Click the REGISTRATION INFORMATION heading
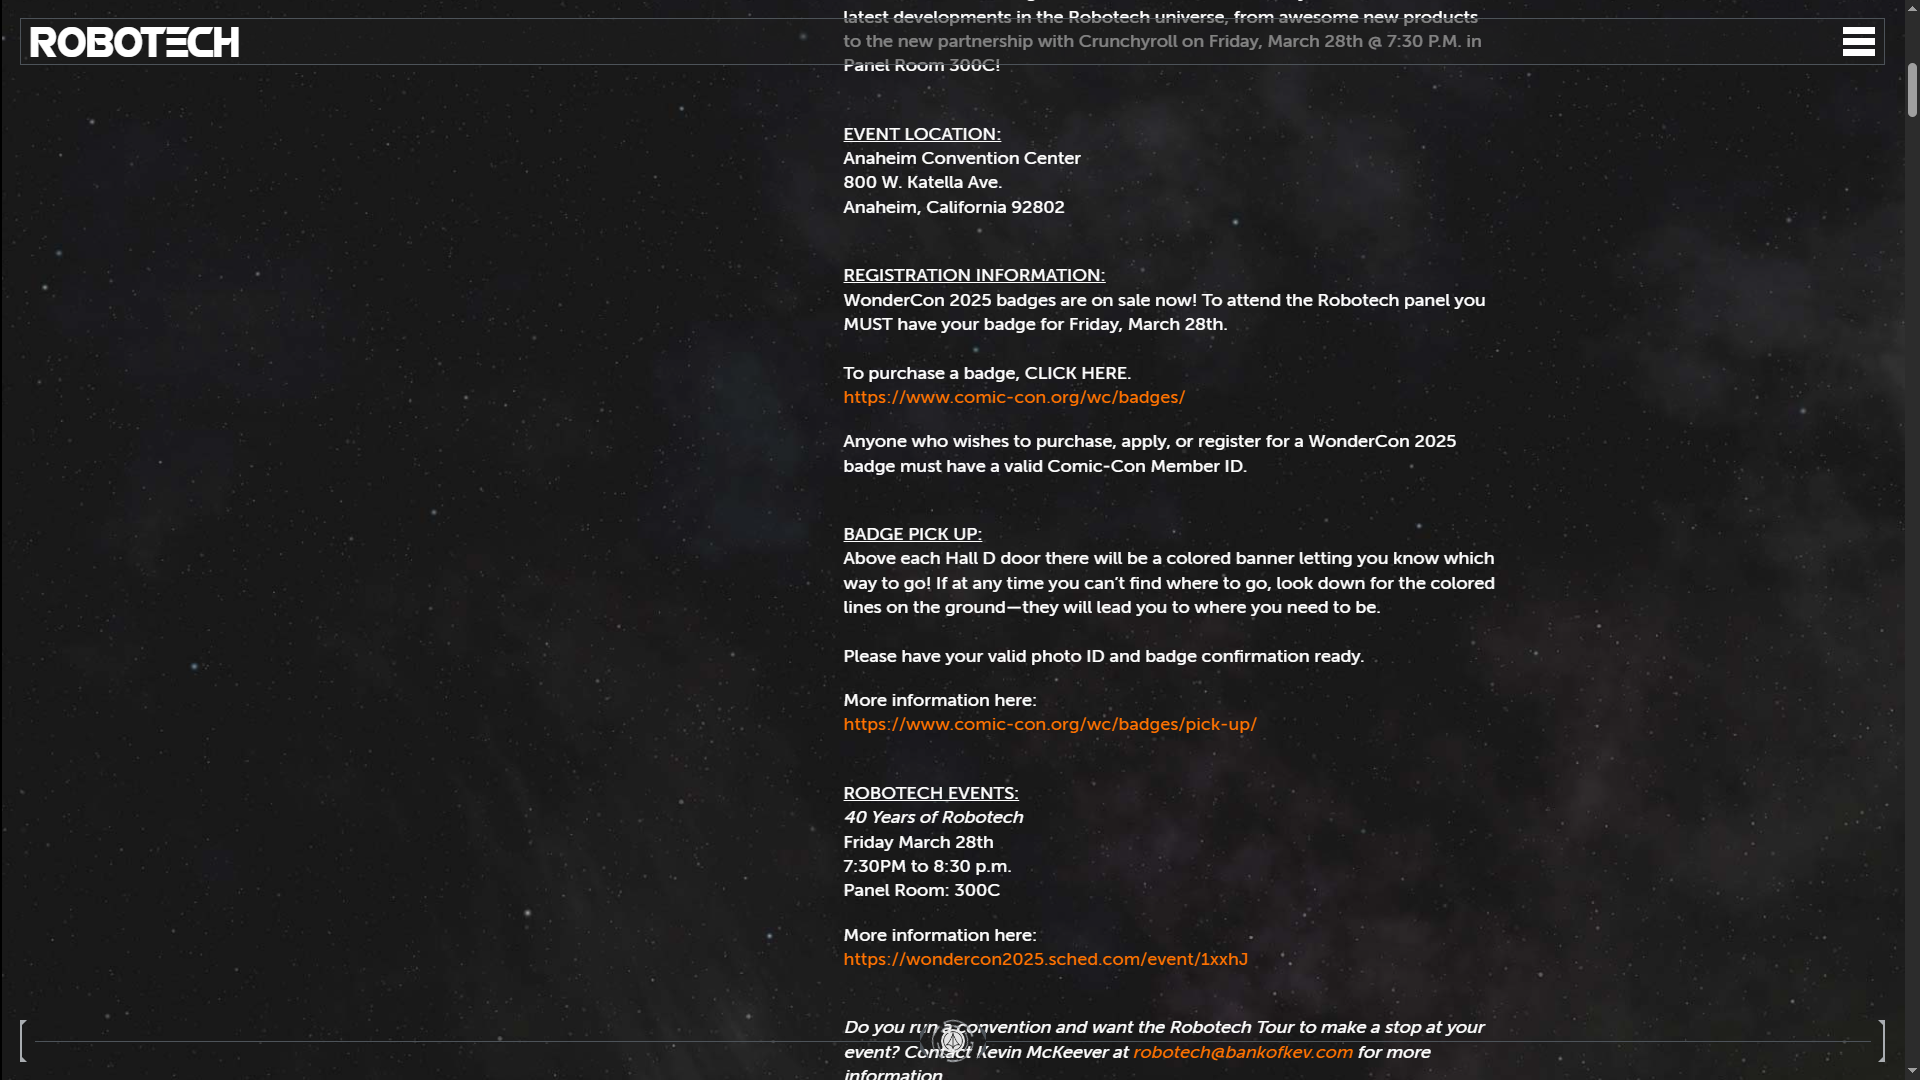 click(973, 275)
